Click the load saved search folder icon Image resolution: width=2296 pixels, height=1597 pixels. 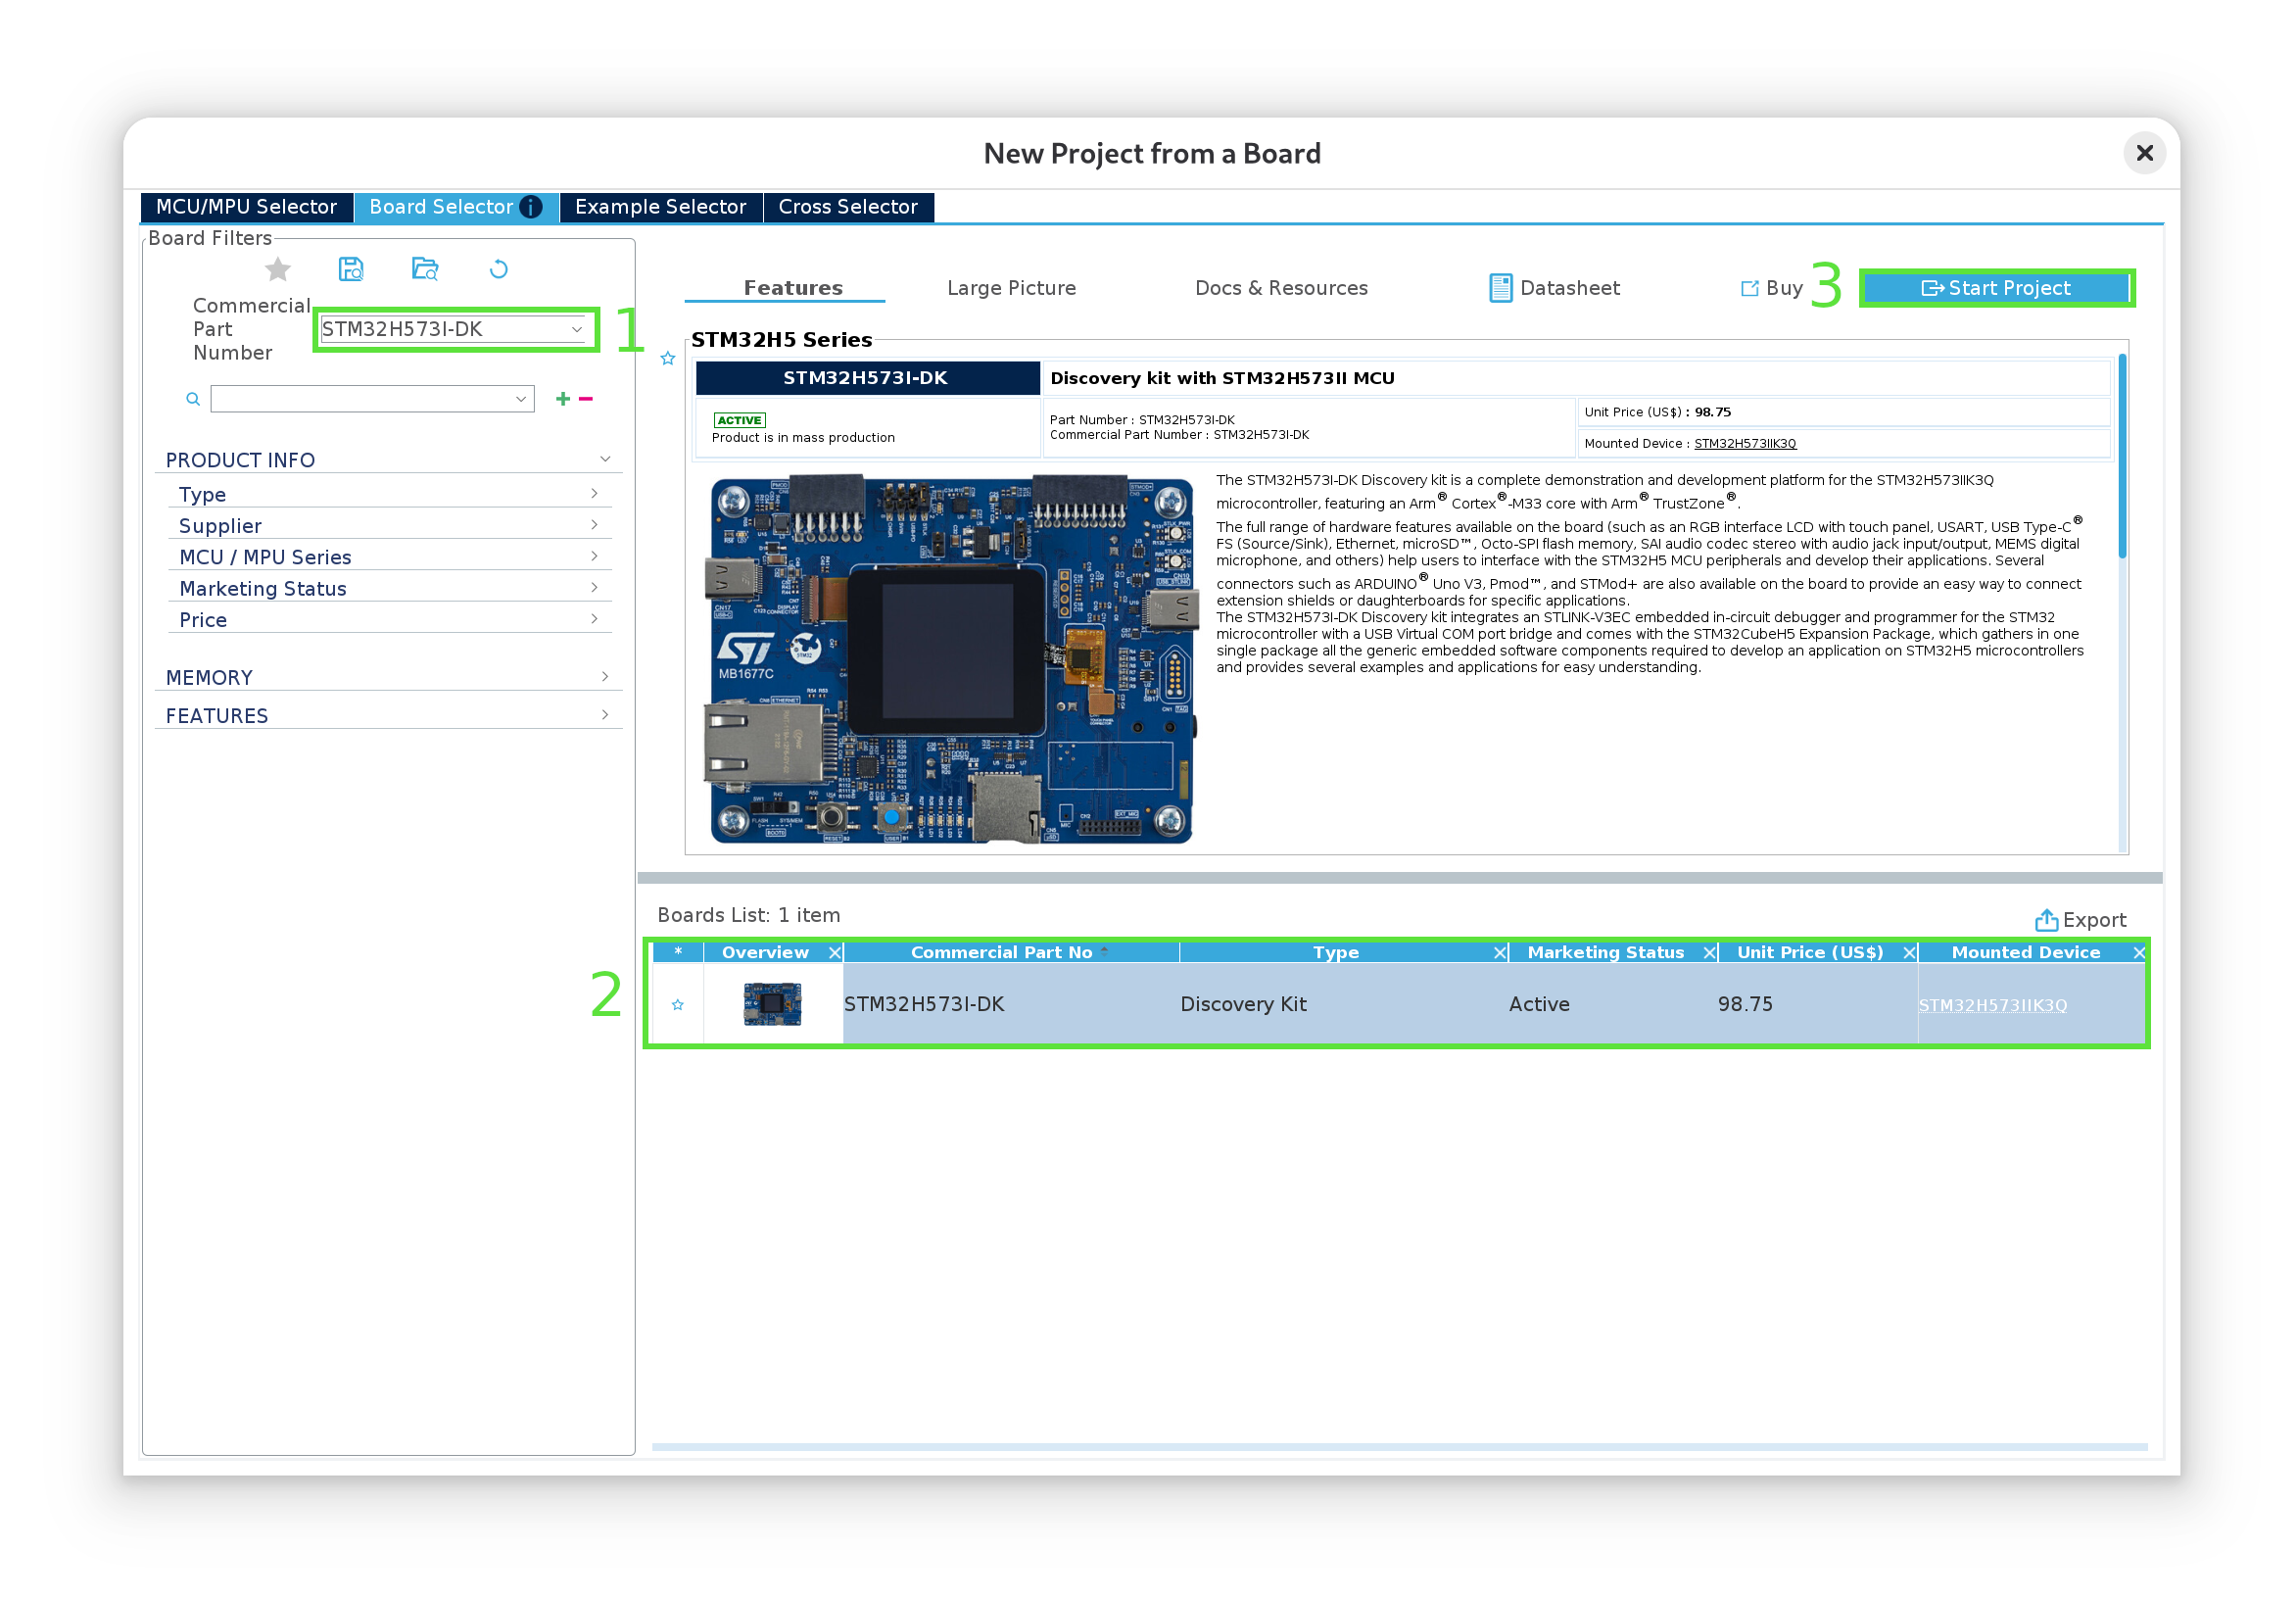(x=425, y=269)
